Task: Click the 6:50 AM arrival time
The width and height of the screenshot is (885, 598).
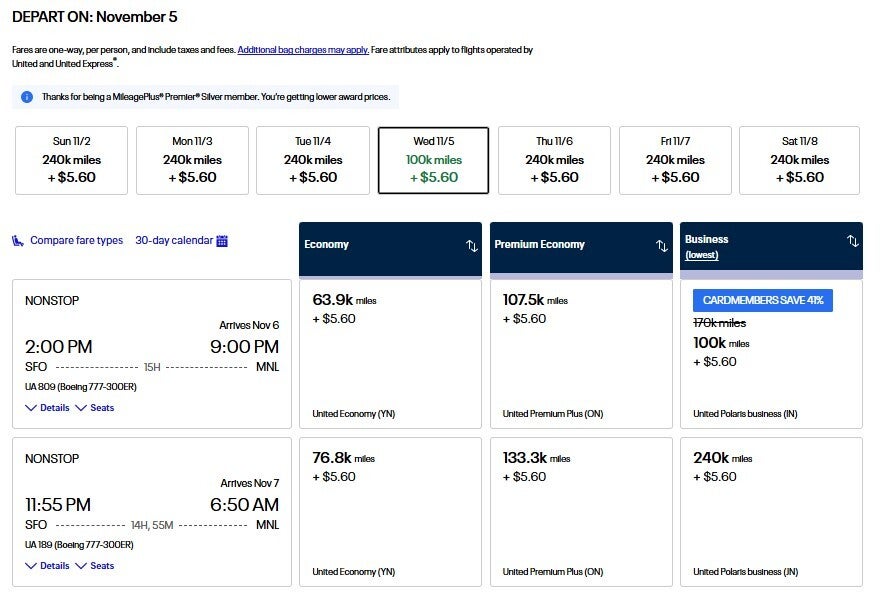Action: click(x=244, y=504)
